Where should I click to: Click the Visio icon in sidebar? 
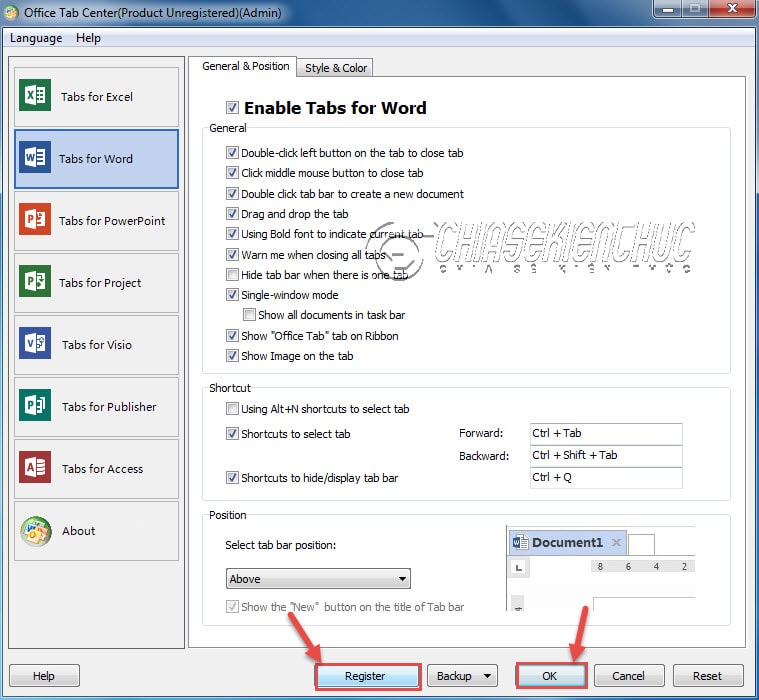(35, 343)
